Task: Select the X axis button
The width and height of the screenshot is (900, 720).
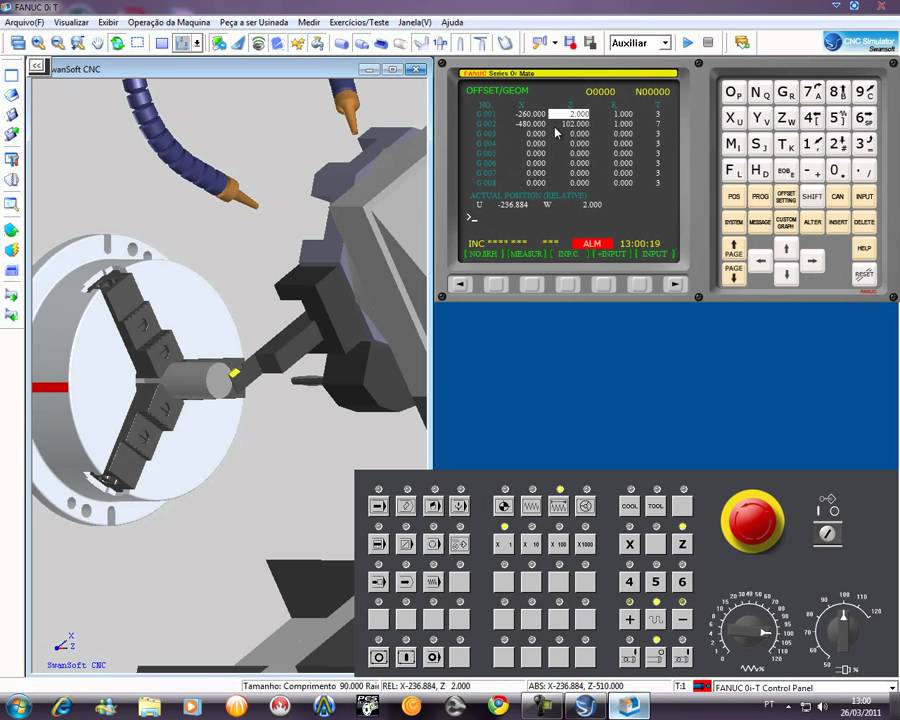Action: tap(629, 544)
